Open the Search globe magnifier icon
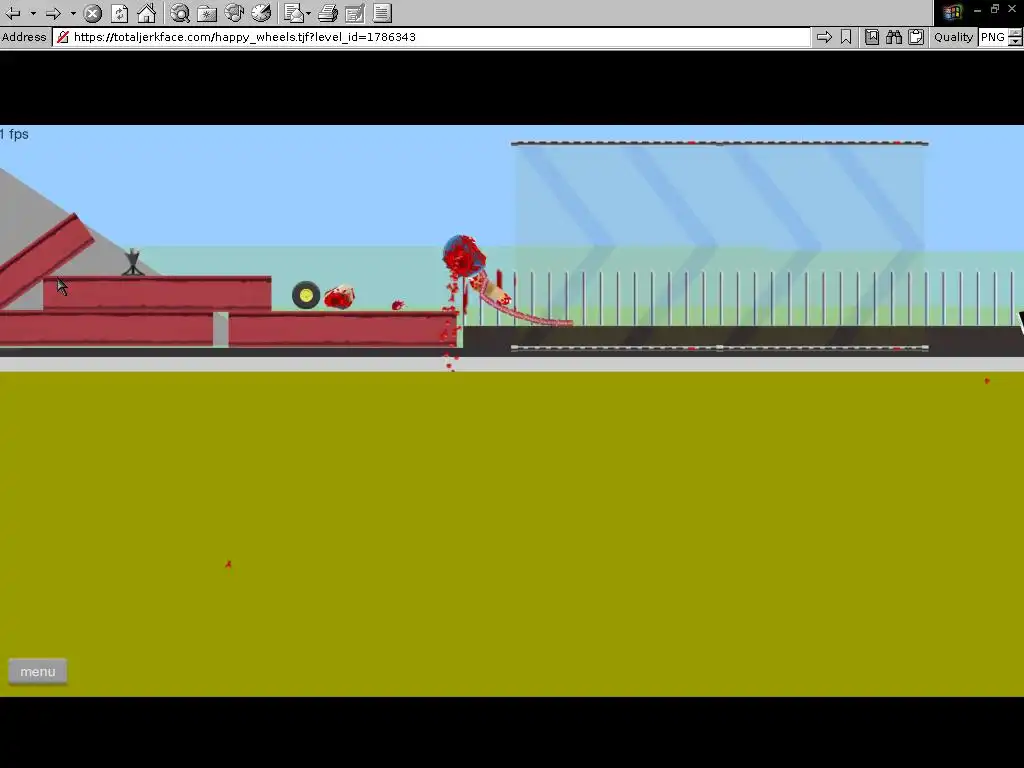The width and height of the screenshot is (1024, 768). click(180, 13)
